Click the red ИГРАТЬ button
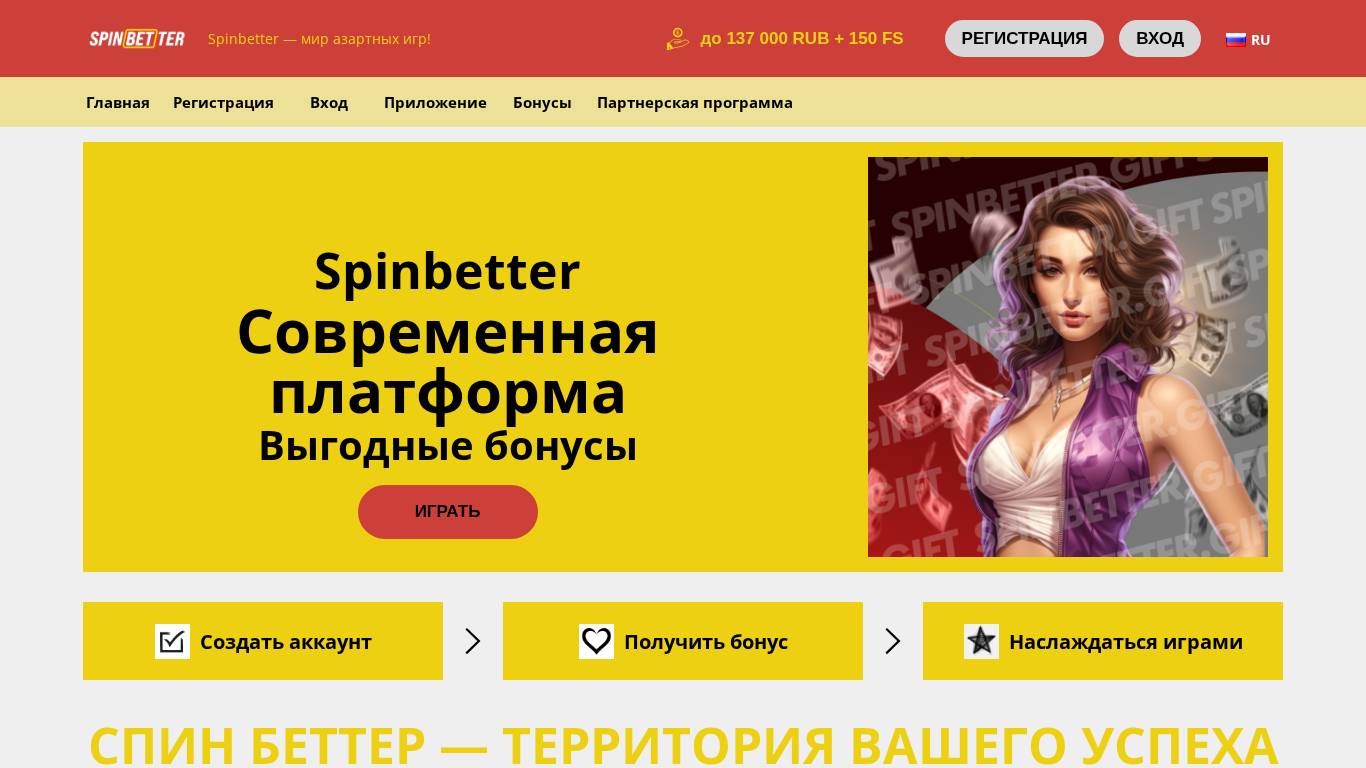This screenshot has width=1366, height=768. (448, 512)
